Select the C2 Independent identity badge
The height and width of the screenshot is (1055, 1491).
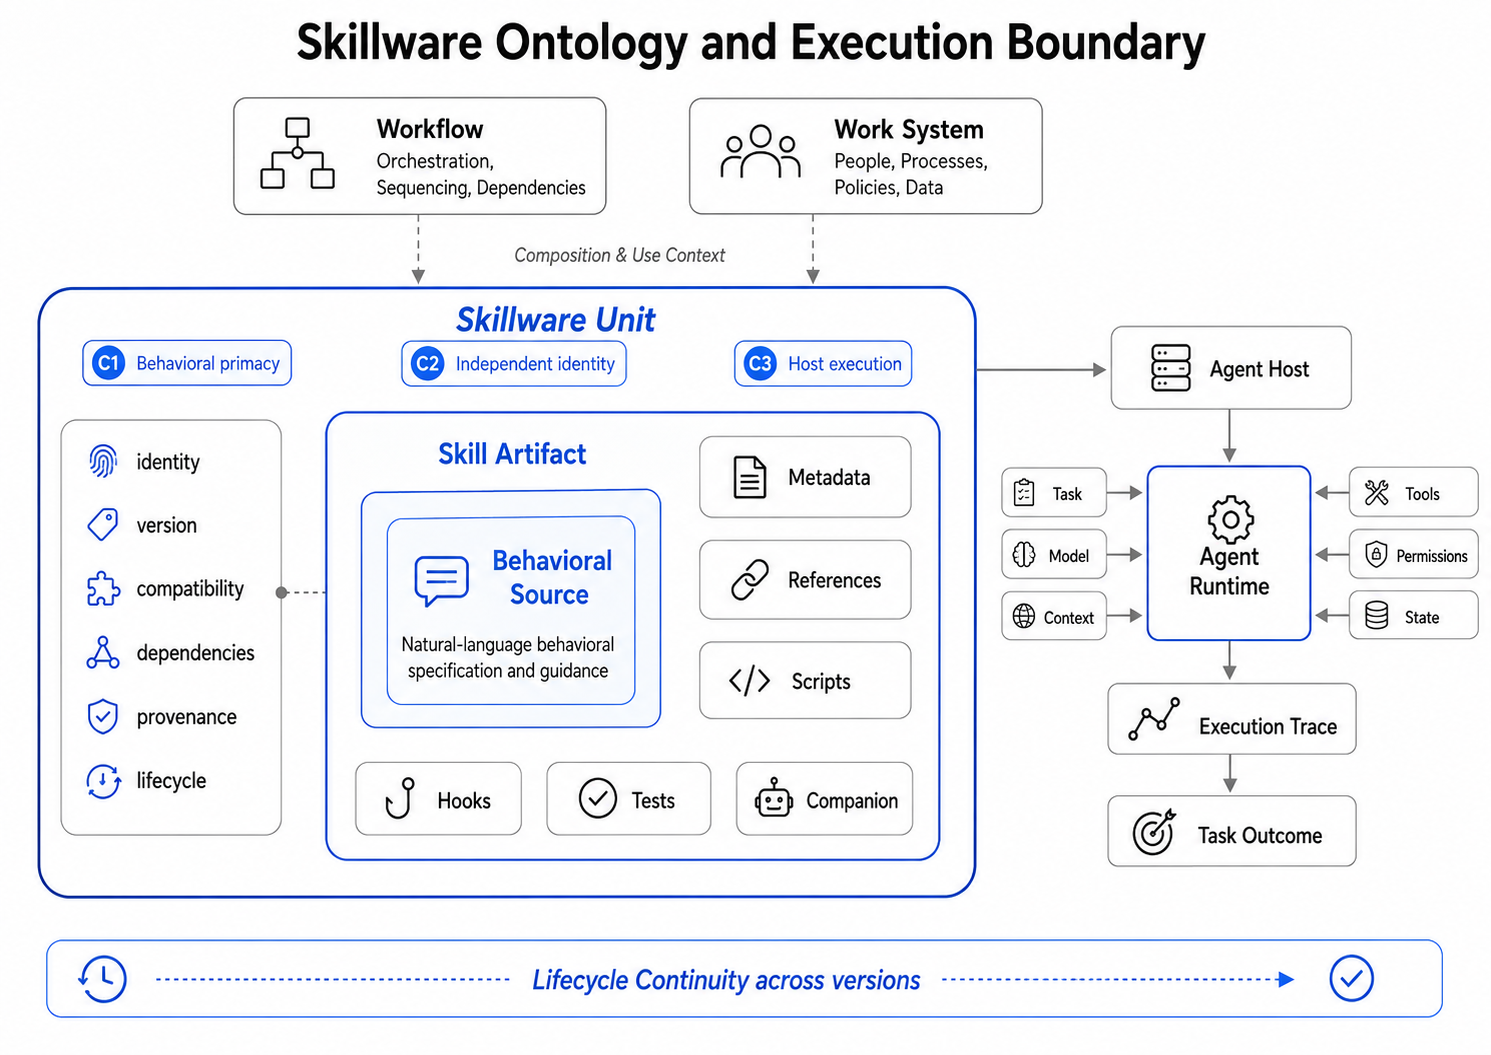tap(514, 363)
